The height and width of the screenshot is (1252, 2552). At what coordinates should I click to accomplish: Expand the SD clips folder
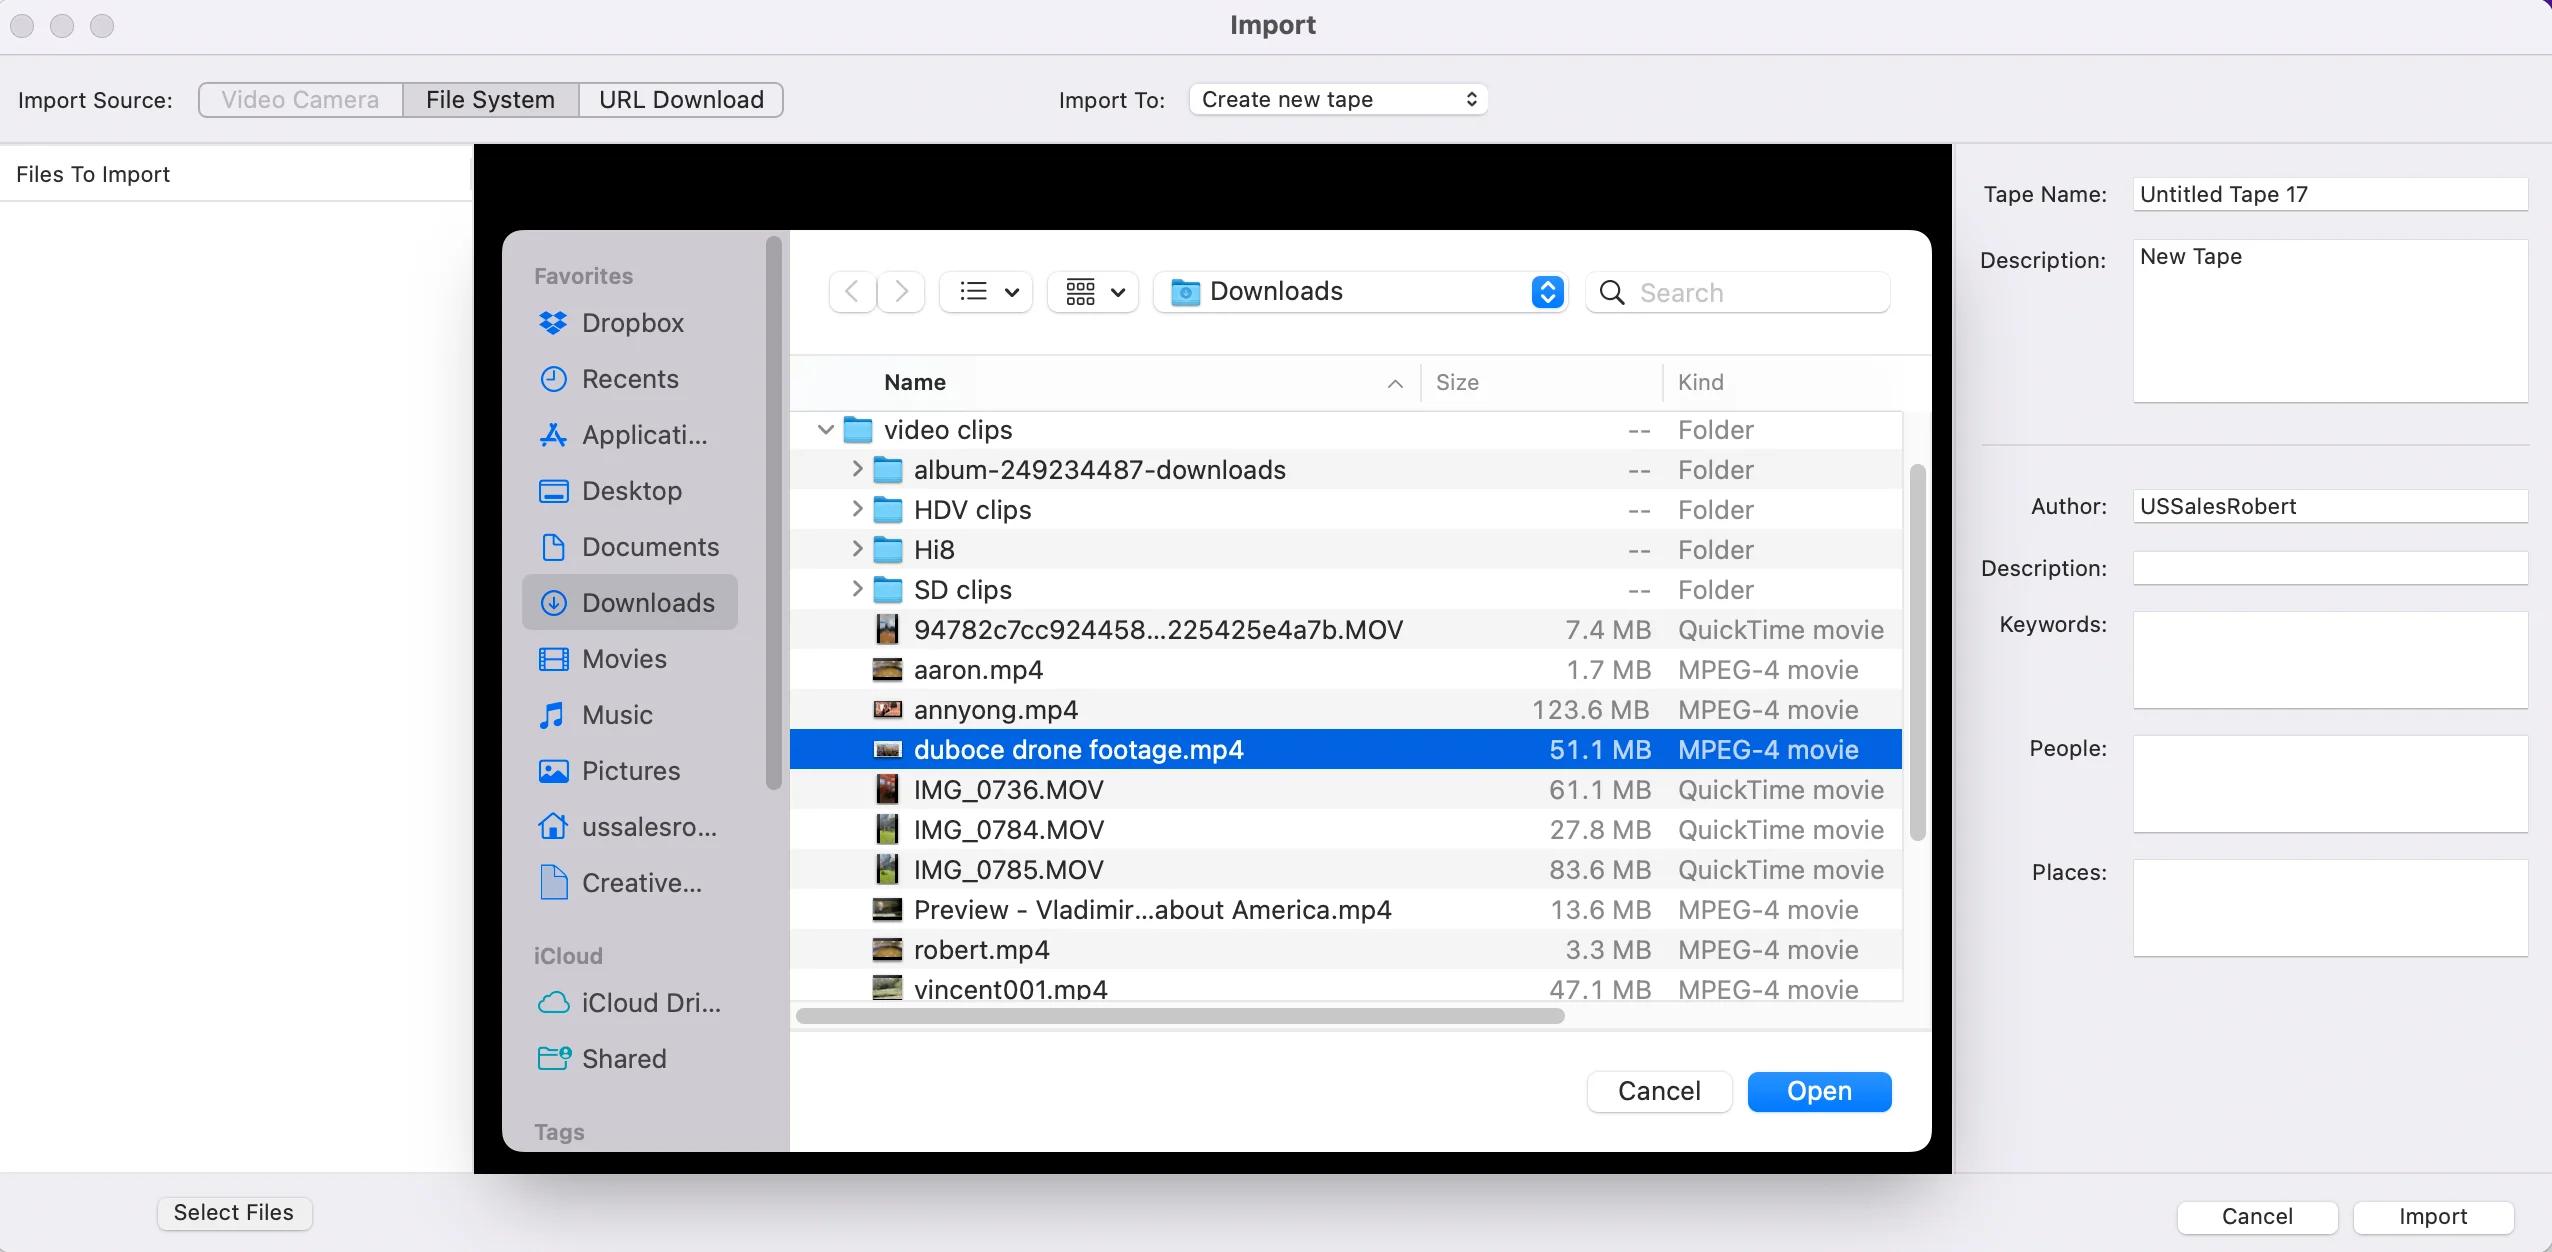[x=853, y=589]
